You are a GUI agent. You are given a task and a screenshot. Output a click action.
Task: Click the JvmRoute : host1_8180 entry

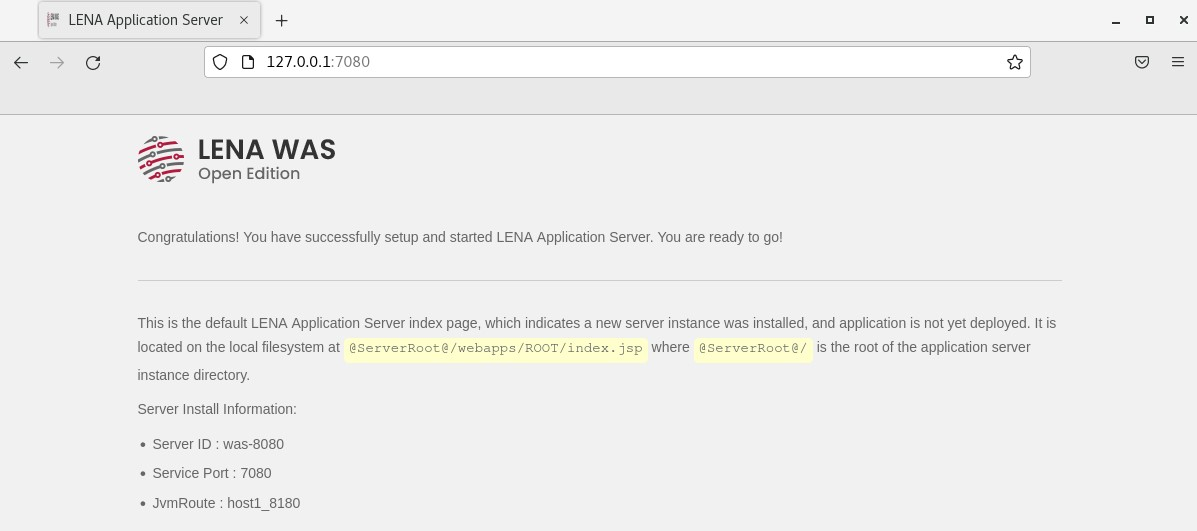coord(226,504)
